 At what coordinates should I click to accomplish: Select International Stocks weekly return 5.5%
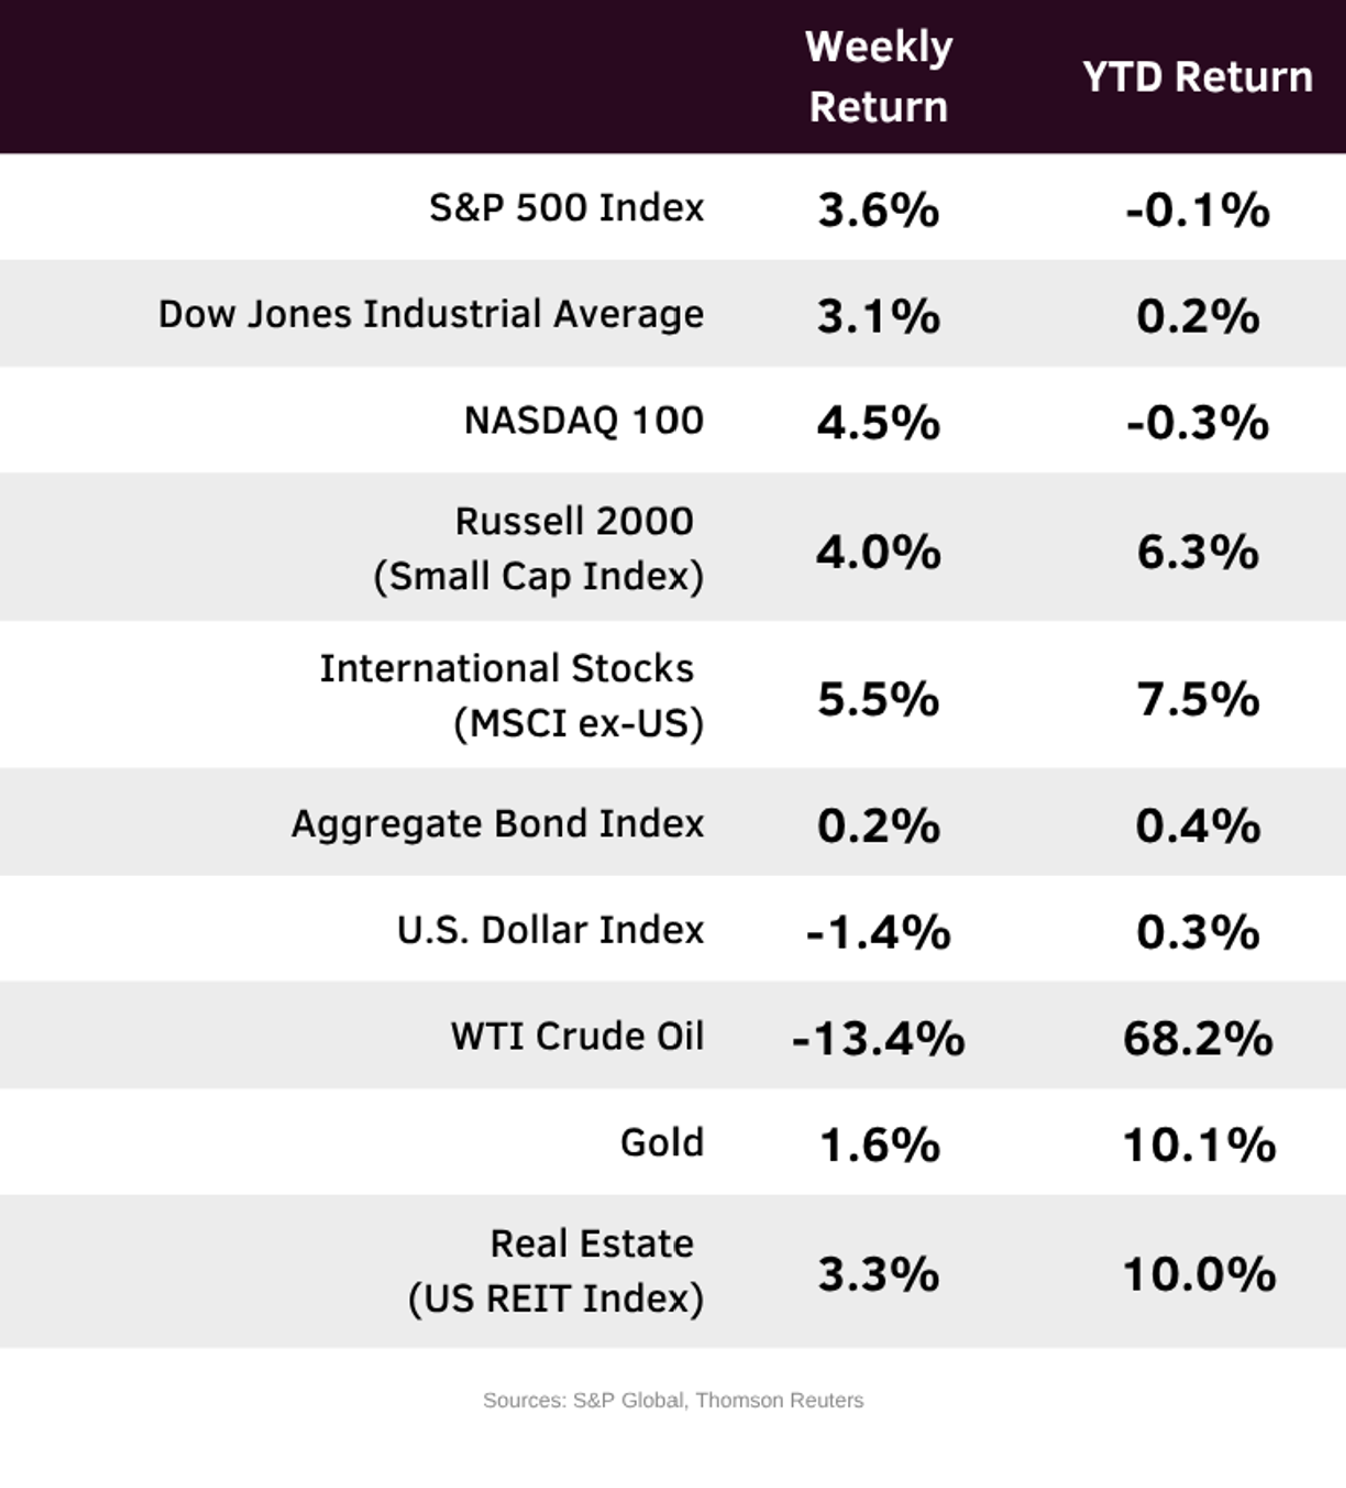pos(878,699)
